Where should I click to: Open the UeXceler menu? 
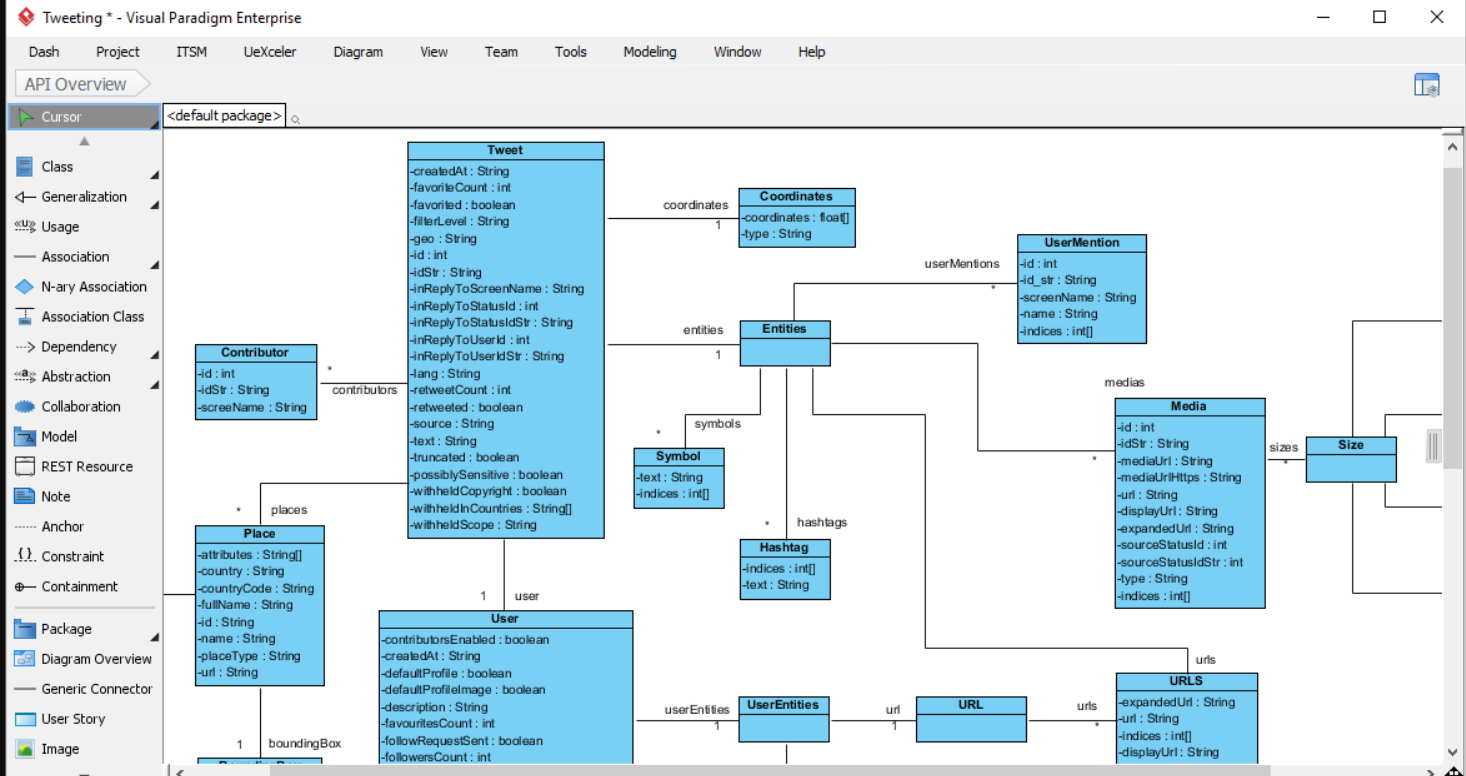point(270,52)
